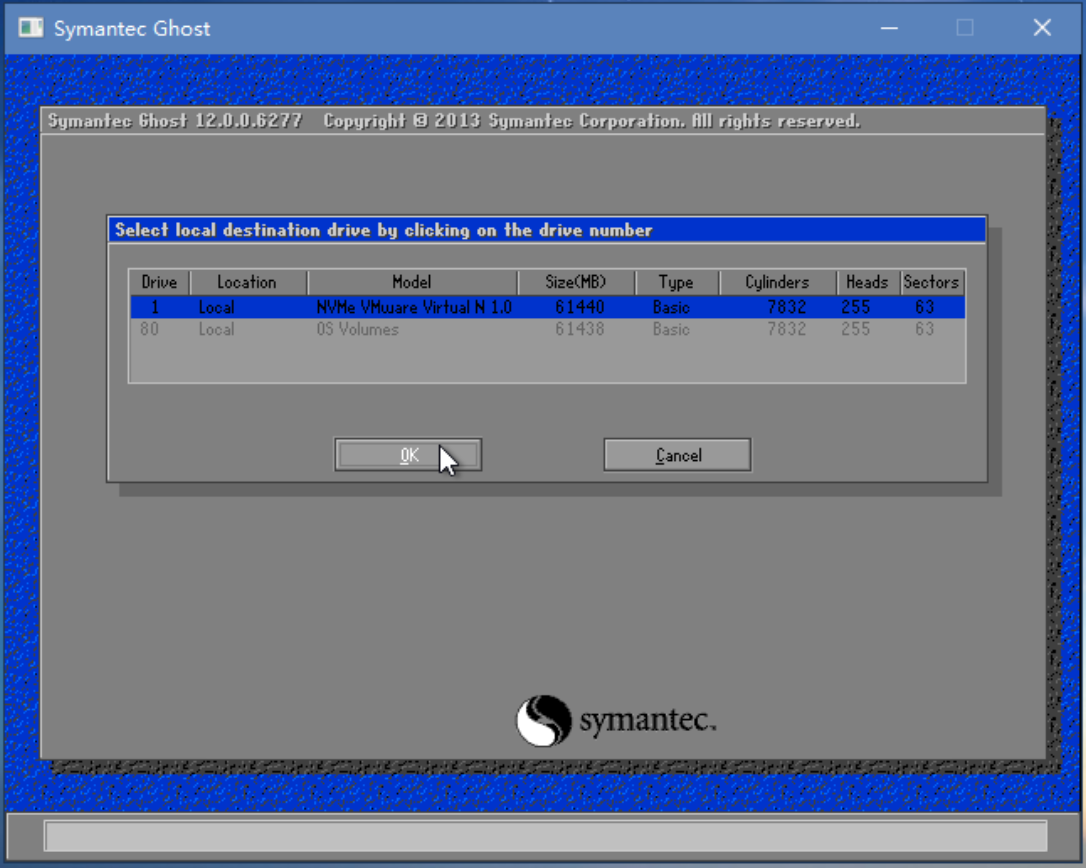Click the dialog title 'Select local destination drive'
Viewport: 1086px width, 868px height.
[x=384, y=230]
